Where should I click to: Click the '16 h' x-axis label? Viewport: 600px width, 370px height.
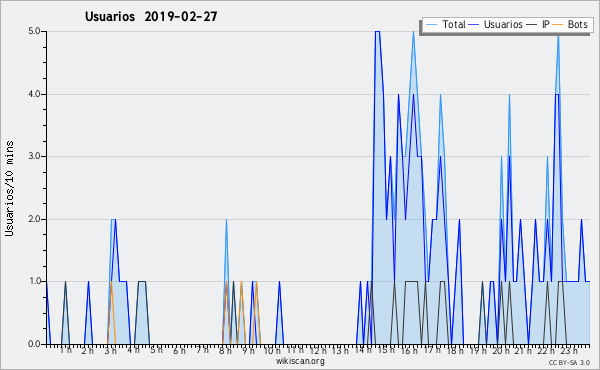point(409,351)
